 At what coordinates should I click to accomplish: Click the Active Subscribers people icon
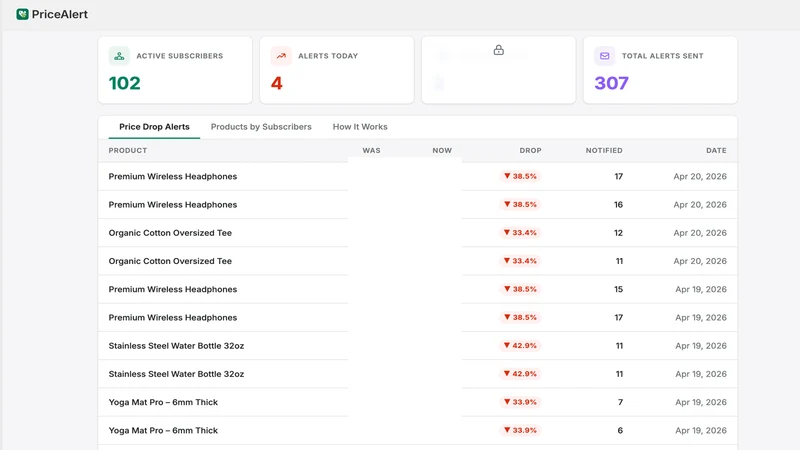tap(119, 56)
